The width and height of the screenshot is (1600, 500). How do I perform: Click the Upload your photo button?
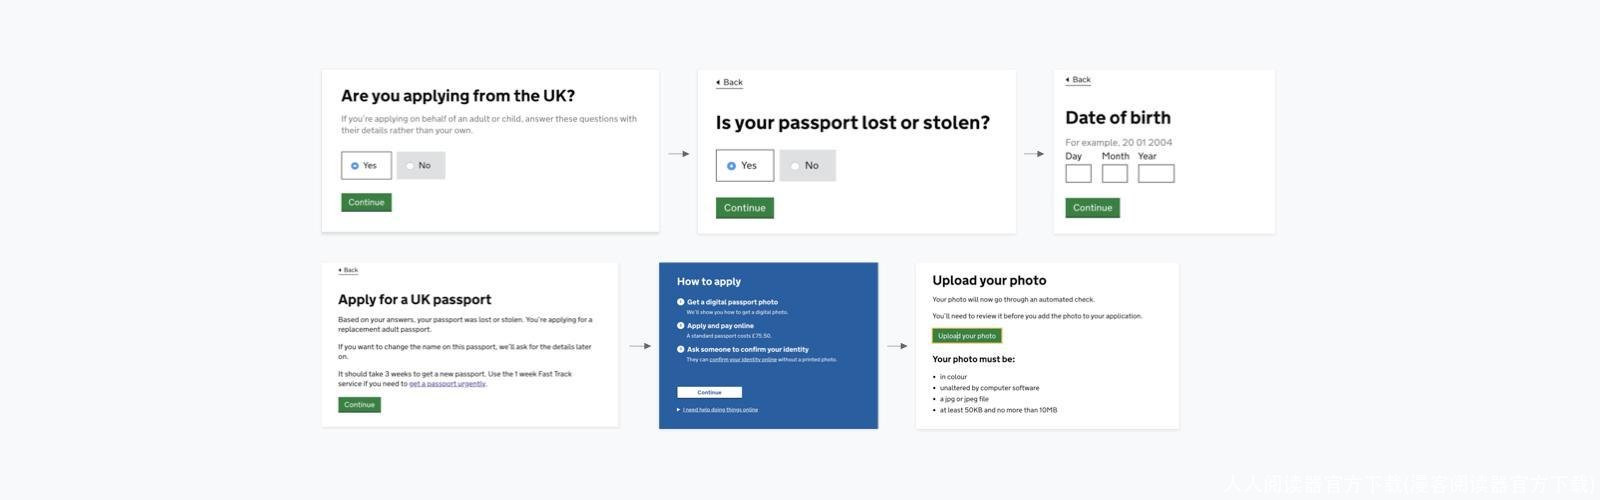tap(967, 336)
